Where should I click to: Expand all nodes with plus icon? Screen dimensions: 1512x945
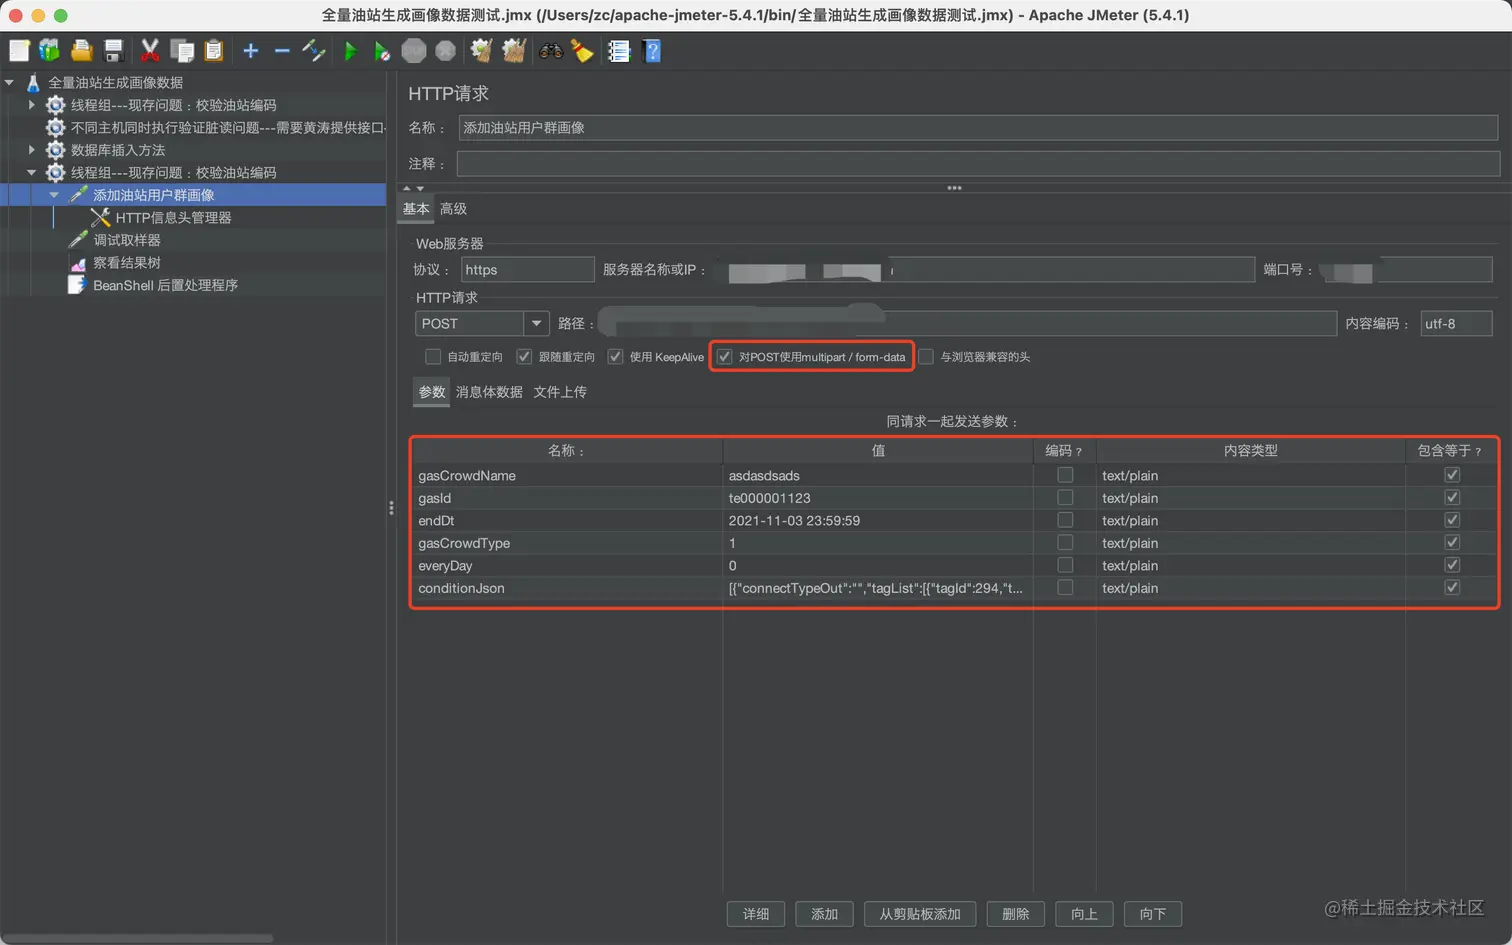[251, 50]
